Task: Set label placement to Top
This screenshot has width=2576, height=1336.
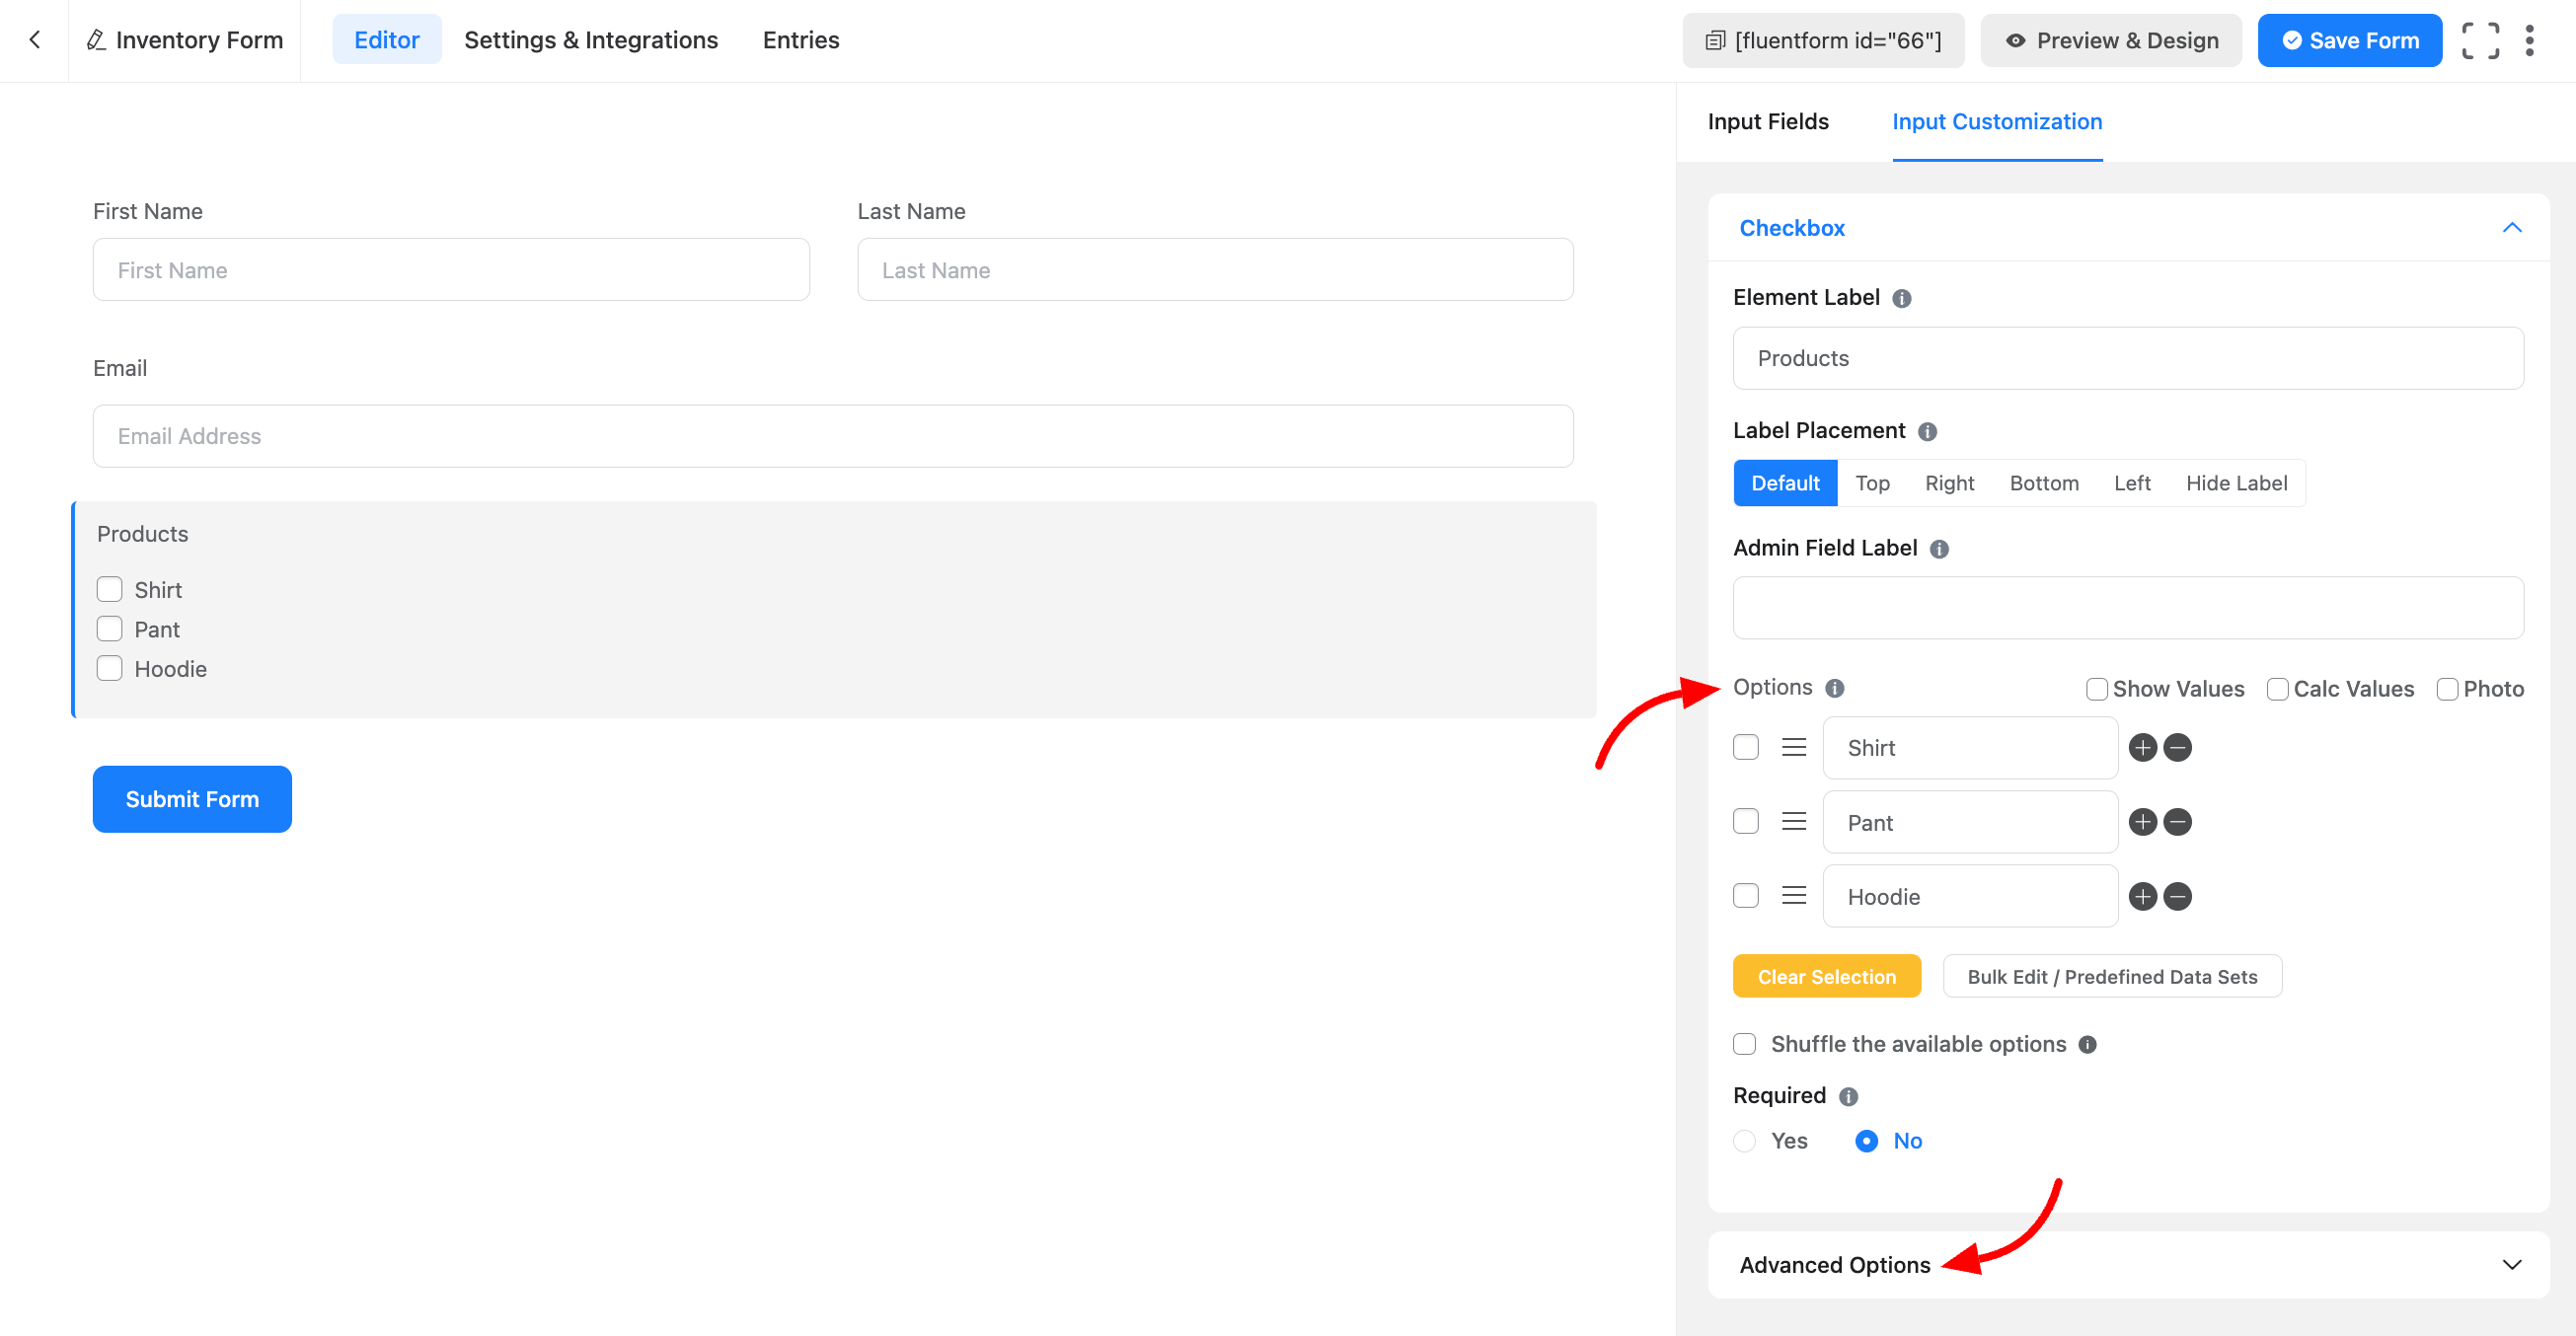Action: (1872, 484)
